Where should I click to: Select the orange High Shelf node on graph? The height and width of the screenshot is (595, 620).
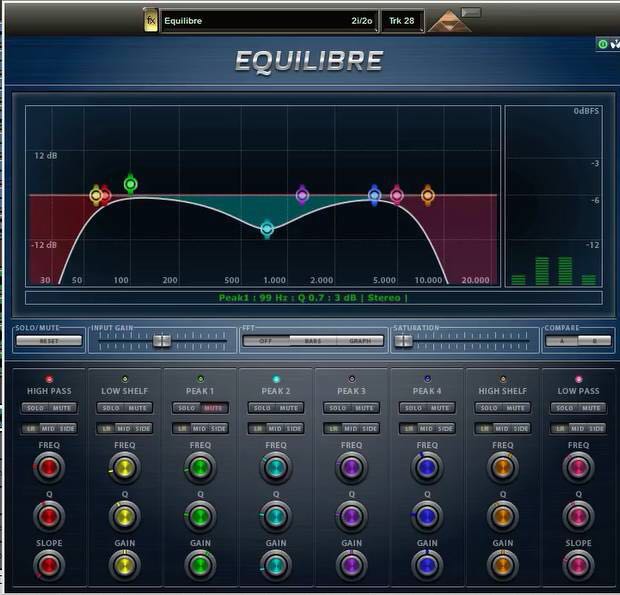click(427, 195)
